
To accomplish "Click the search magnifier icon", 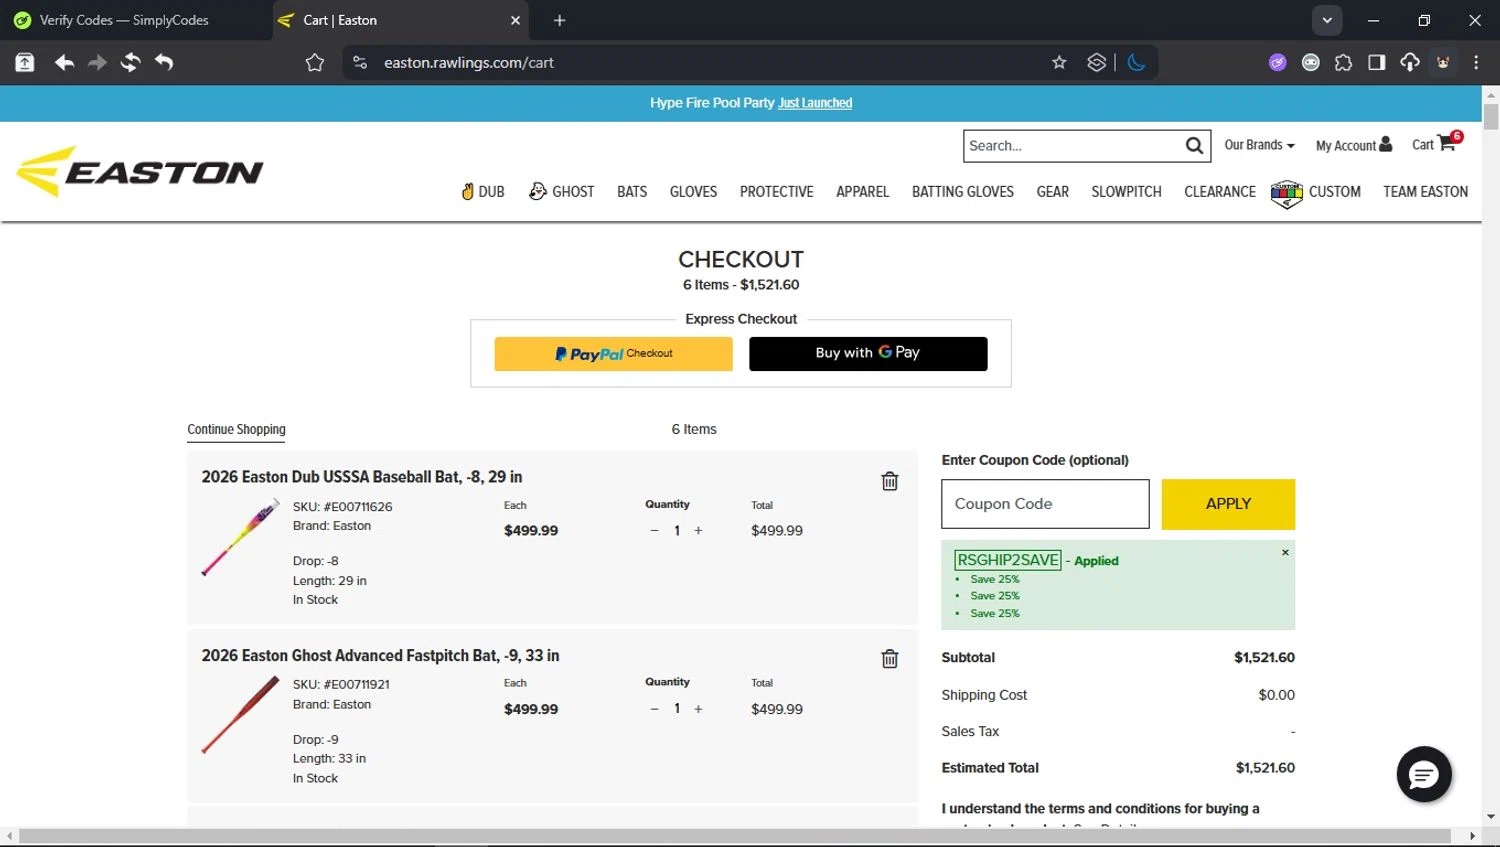I will (x=1194, y=146).
